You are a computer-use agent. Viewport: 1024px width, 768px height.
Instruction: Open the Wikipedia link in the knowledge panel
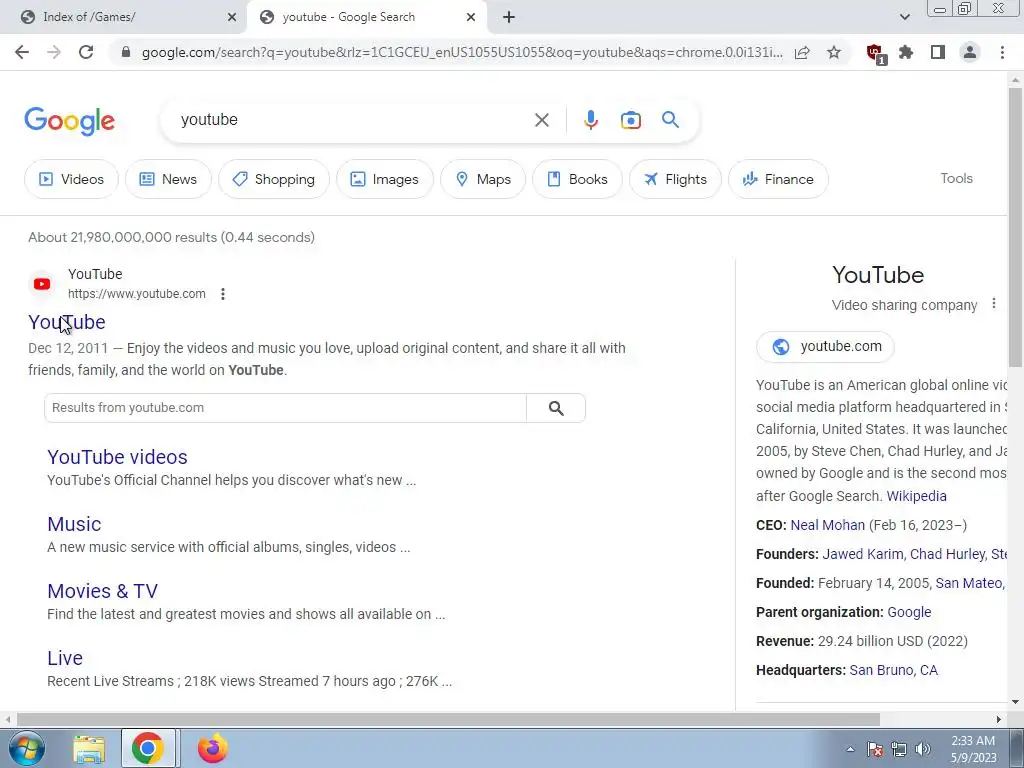916,496
